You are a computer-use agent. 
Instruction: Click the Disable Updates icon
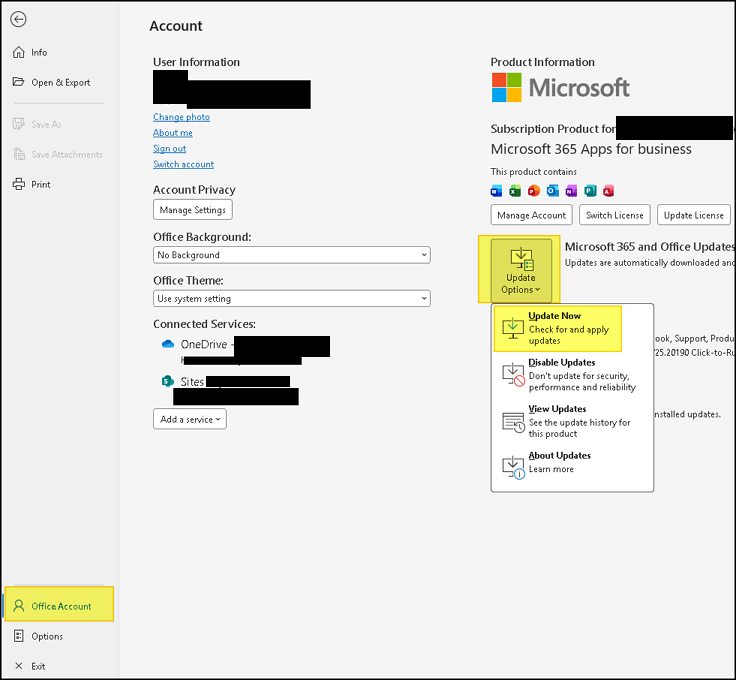514,374
